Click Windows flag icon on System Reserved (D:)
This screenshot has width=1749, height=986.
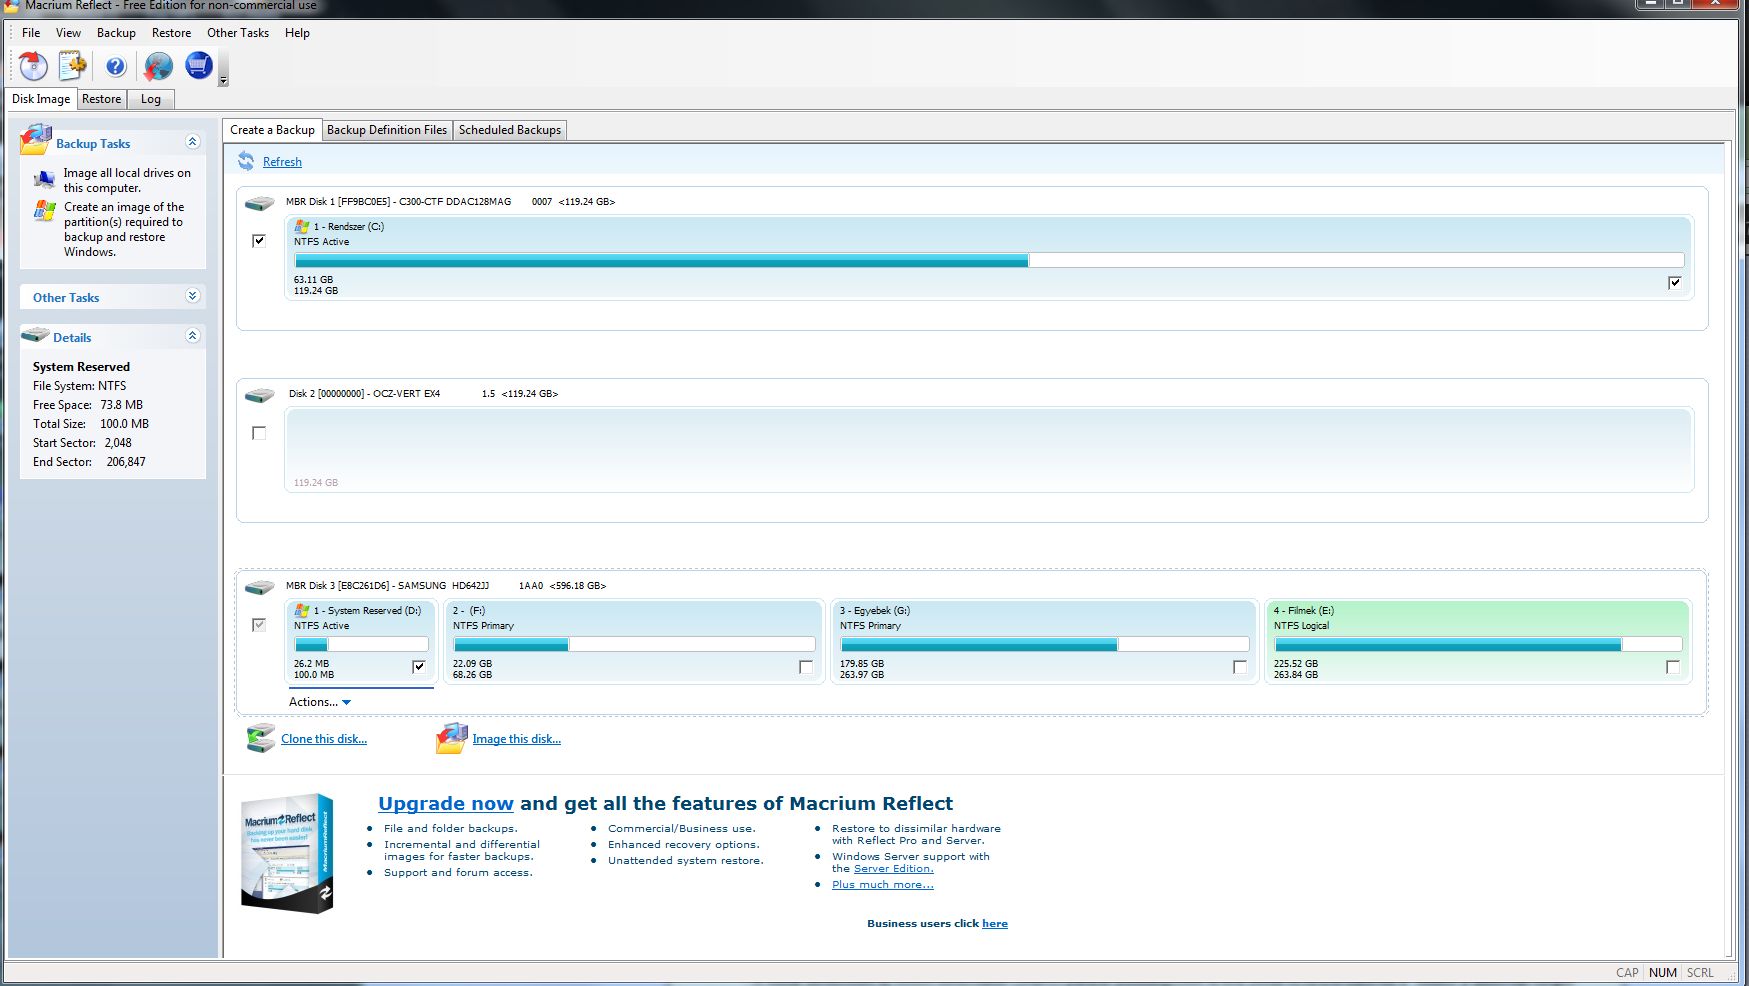coord(301,610)
